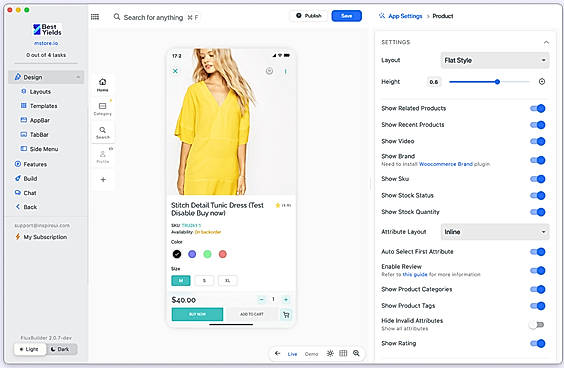This screenshot has width=564, height=368.
Task: Click the App Settings sparkle icon
Action: coord(382,16)
